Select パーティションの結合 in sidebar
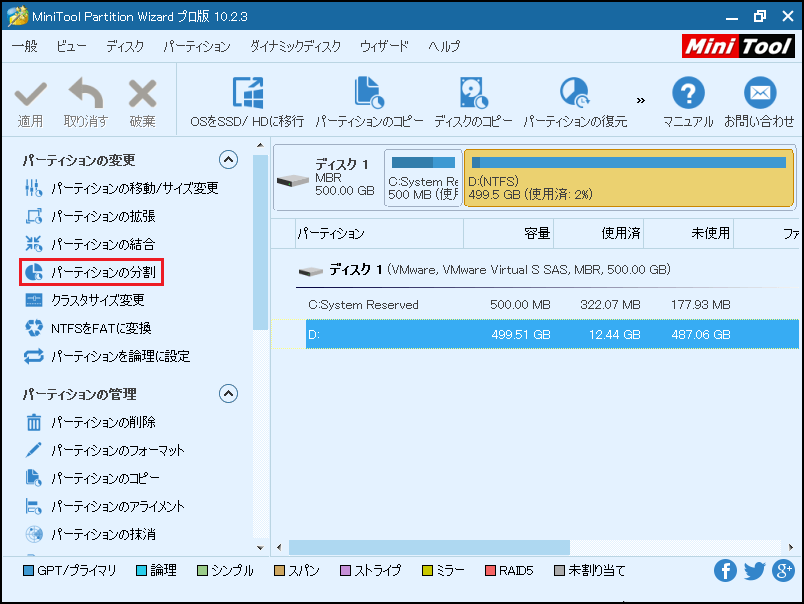Image resolution: width=804 pixels, height=604 pixels. tap(90, 244)
